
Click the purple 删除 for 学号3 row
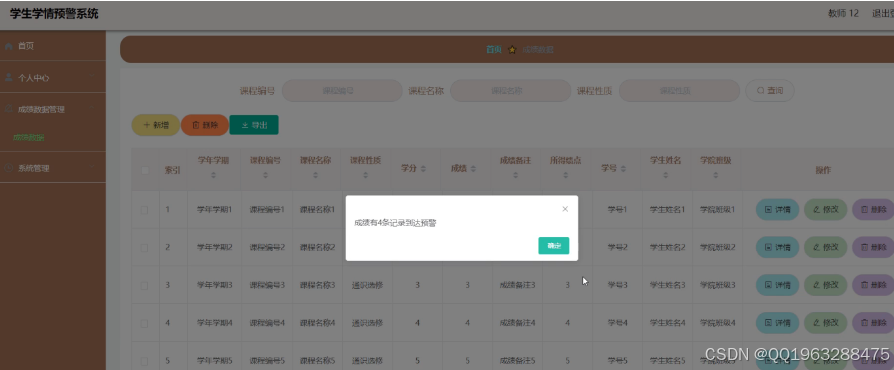coord(873,285)
